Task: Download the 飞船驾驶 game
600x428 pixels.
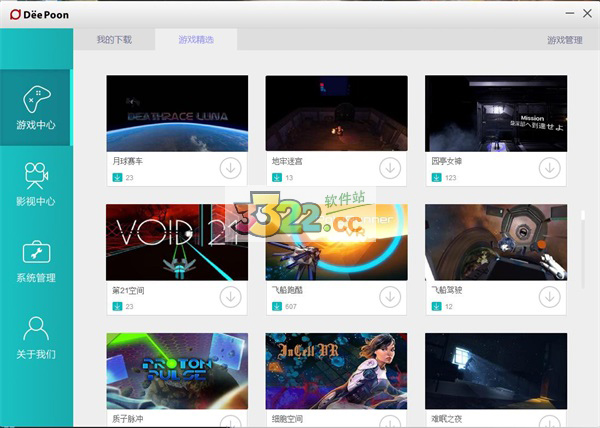Action: (549, 297)
